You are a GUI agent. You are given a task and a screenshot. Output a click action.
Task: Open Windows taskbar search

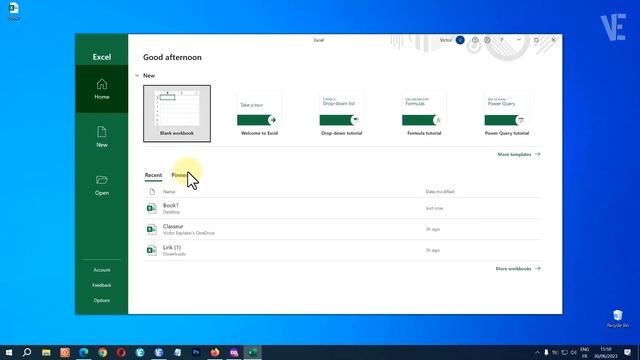(27, 352)
